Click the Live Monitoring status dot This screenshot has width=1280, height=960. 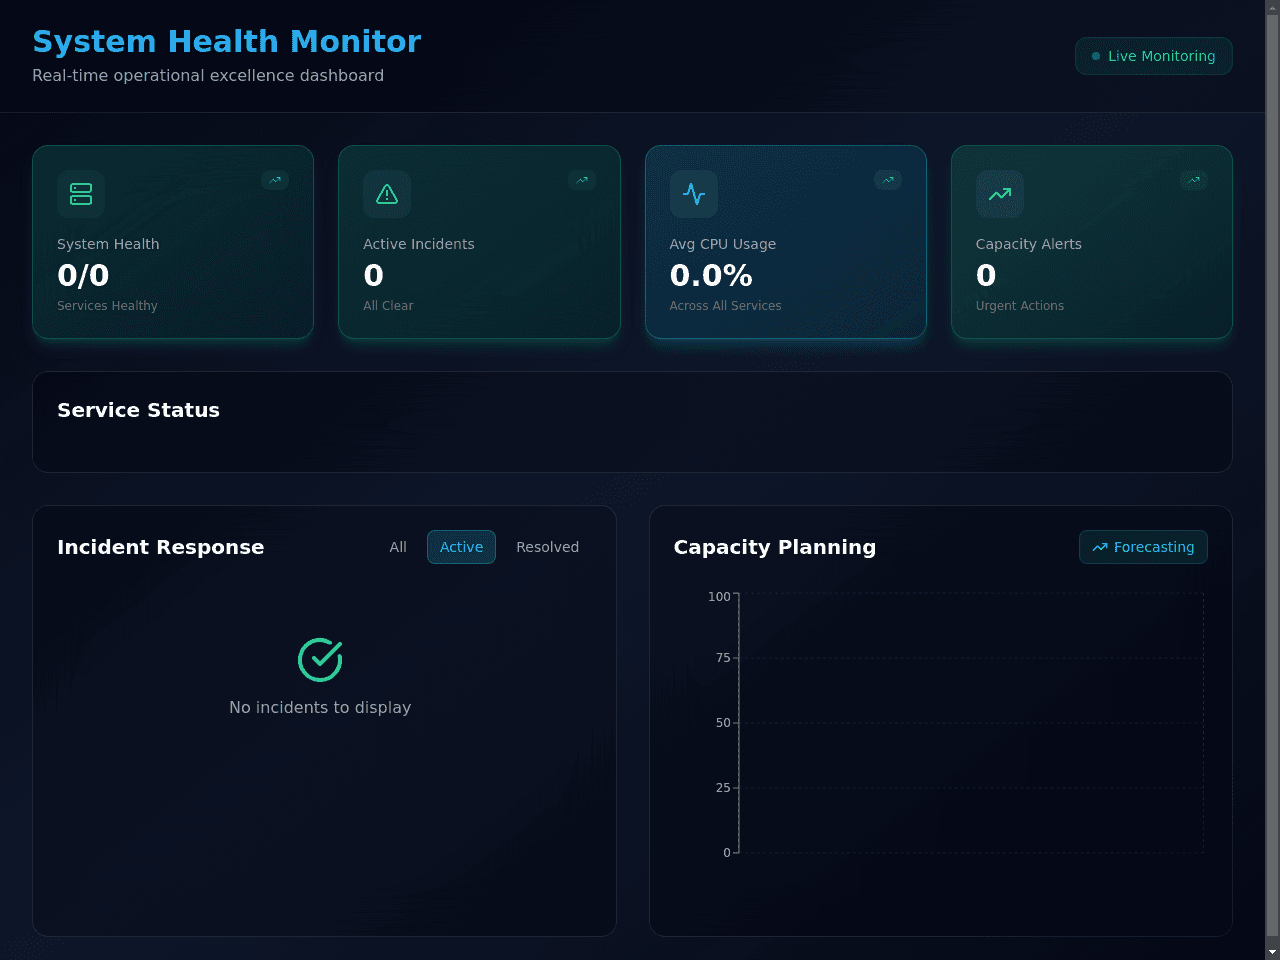[x=1096, y=56]
